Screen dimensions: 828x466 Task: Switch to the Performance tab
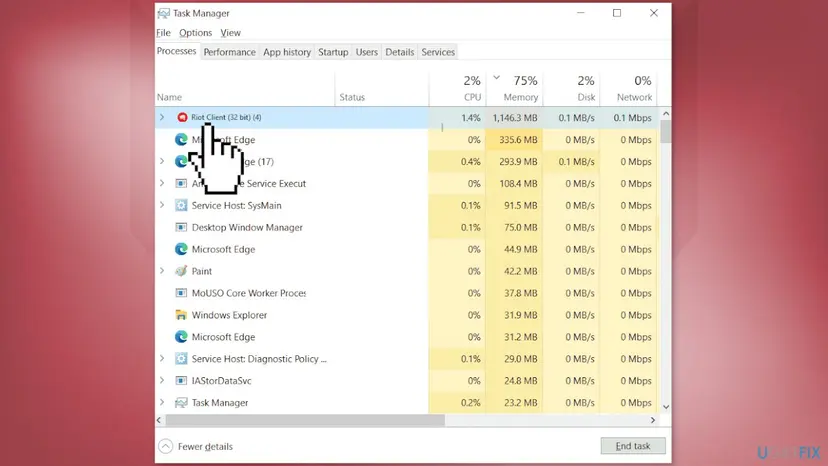(x=229, y=52)
